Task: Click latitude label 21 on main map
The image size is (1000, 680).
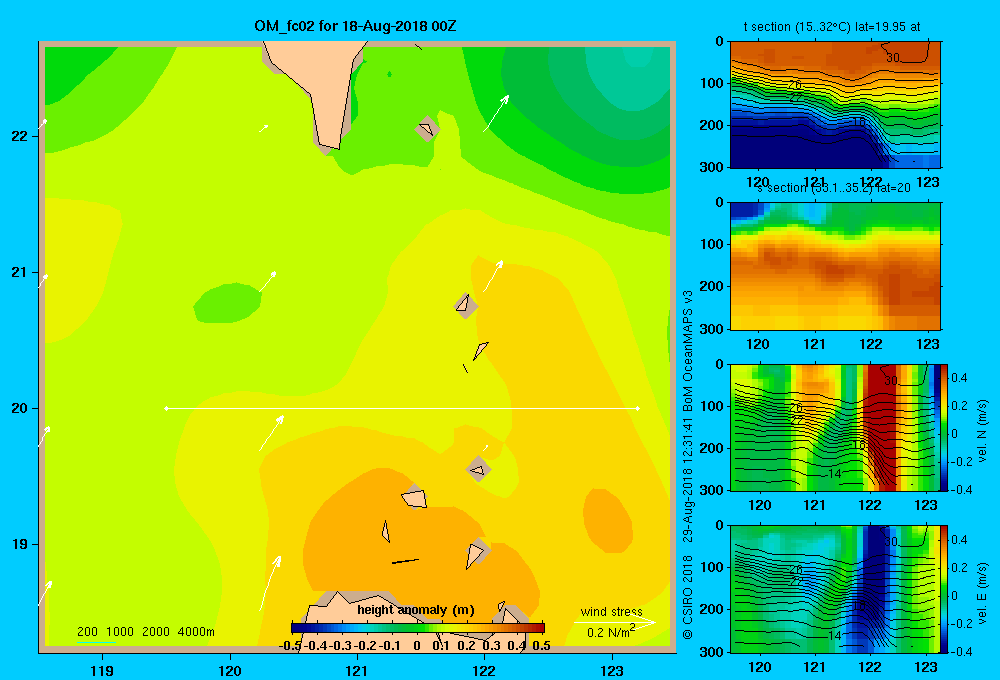Action: tap(20, 272)
